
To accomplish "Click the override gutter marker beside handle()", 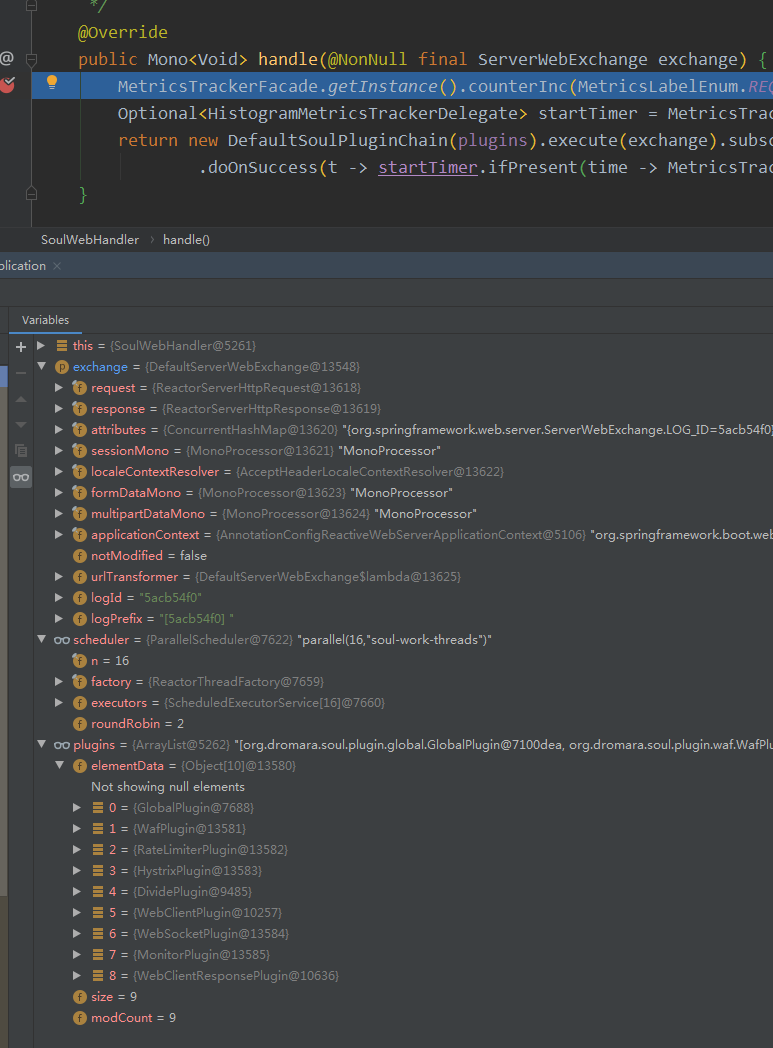I will tap(7, 58).
